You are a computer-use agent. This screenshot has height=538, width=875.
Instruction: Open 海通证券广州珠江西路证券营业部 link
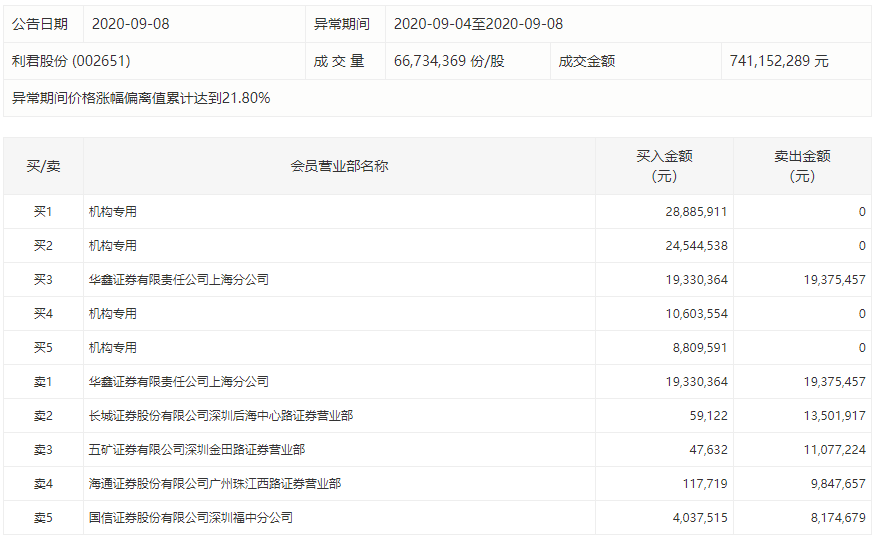tap(215, 484)
